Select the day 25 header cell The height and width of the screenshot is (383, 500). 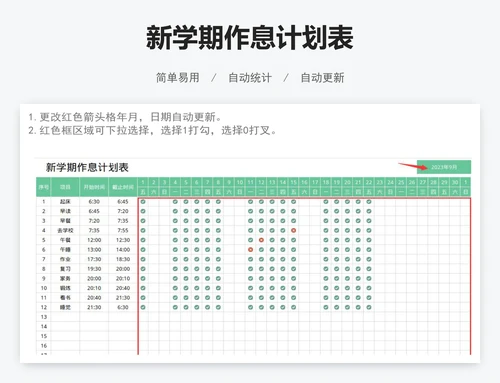[x=401, y=182]
